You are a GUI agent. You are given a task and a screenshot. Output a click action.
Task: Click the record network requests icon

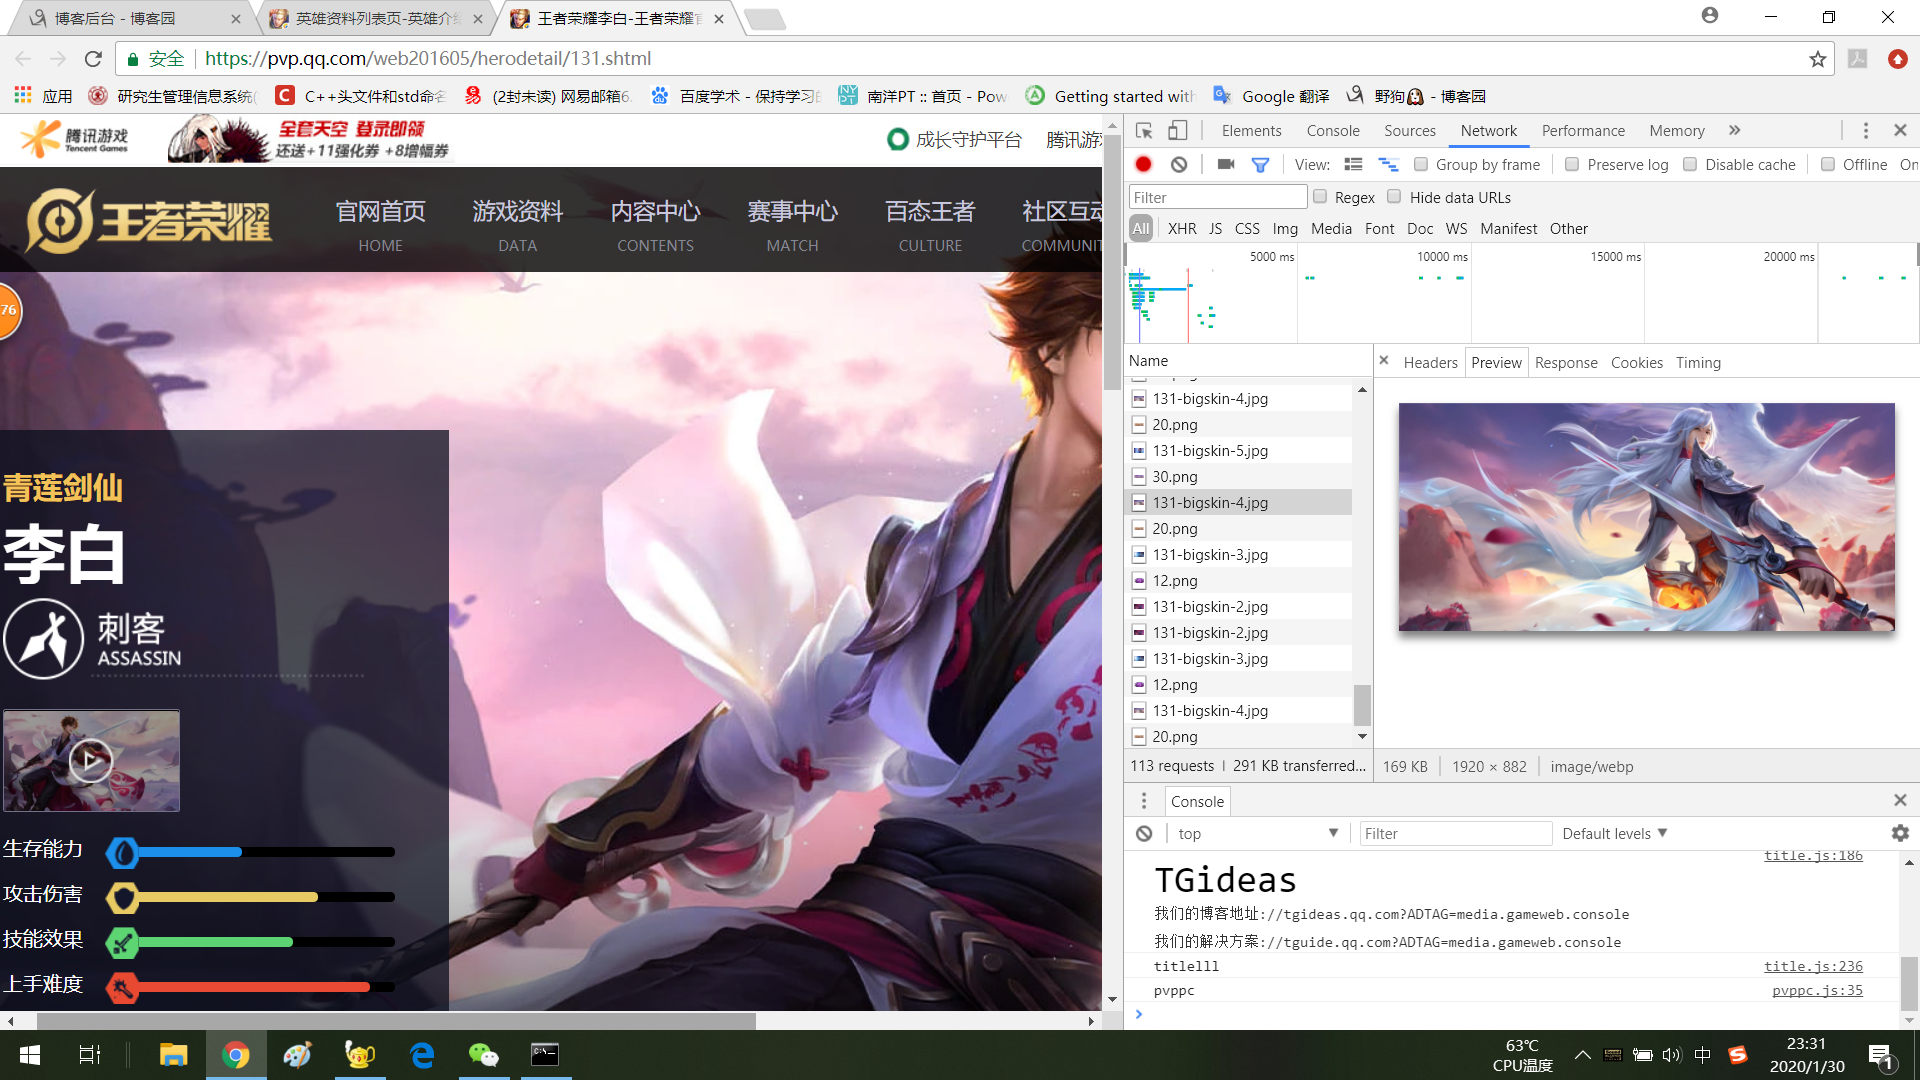[x=1143, y=164]
